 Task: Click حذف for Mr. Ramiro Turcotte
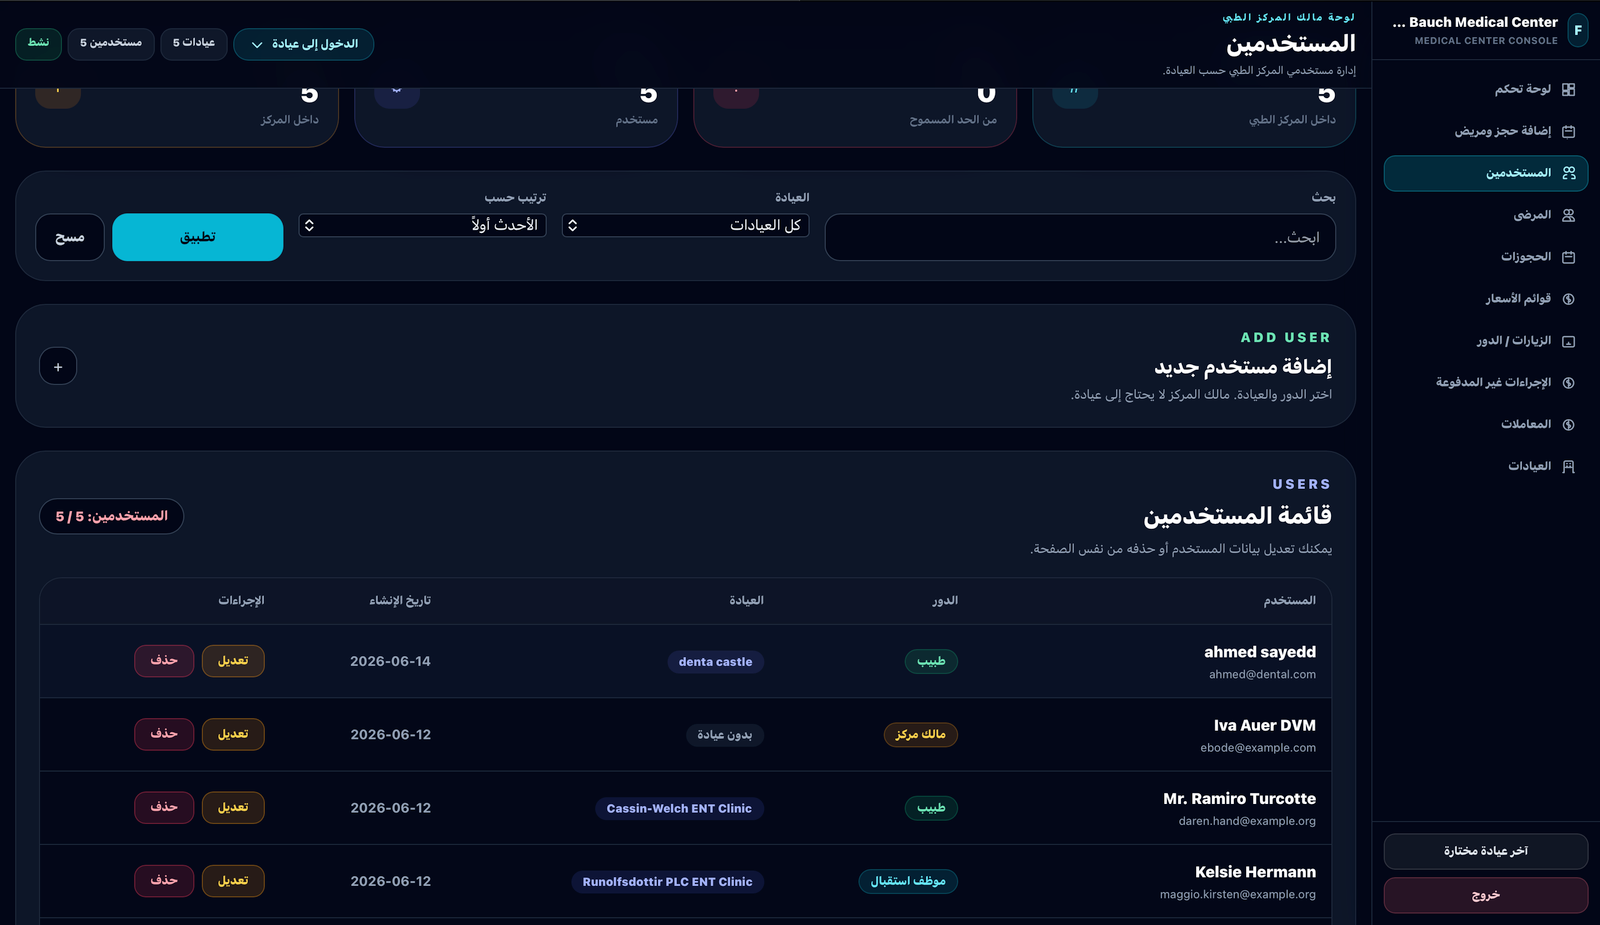coord(164,807)
